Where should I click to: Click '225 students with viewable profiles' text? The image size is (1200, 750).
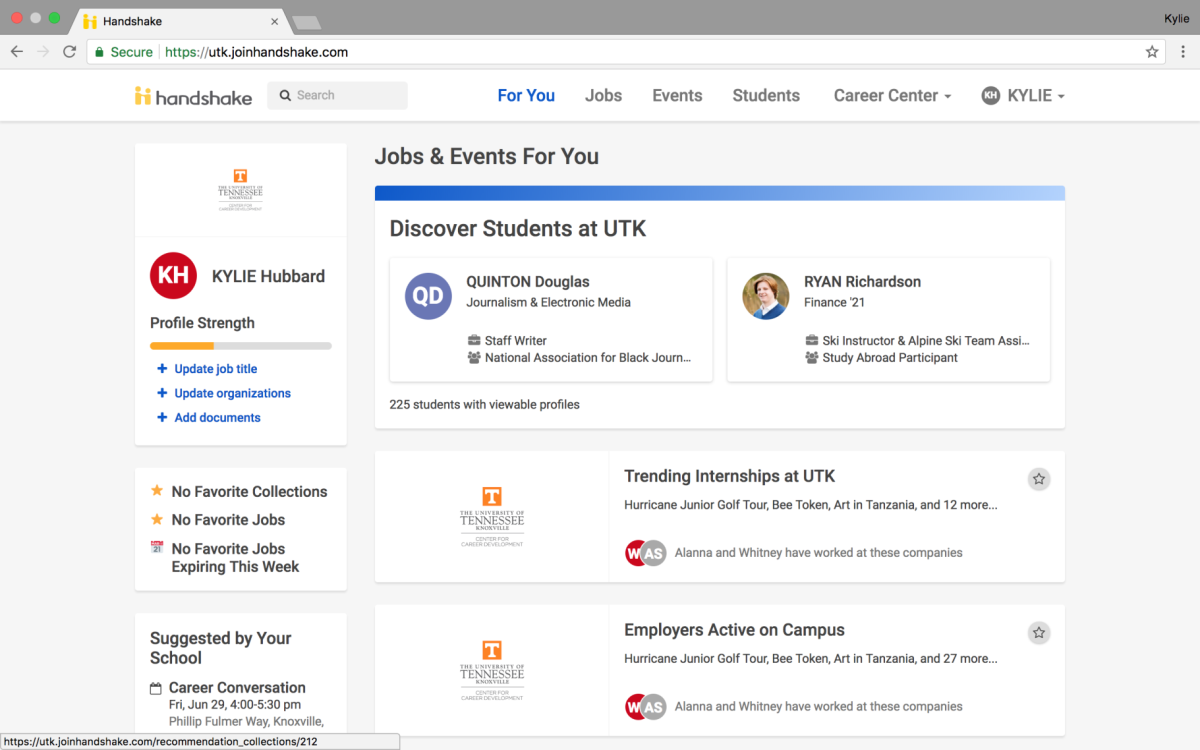click(x=484, y=405)
